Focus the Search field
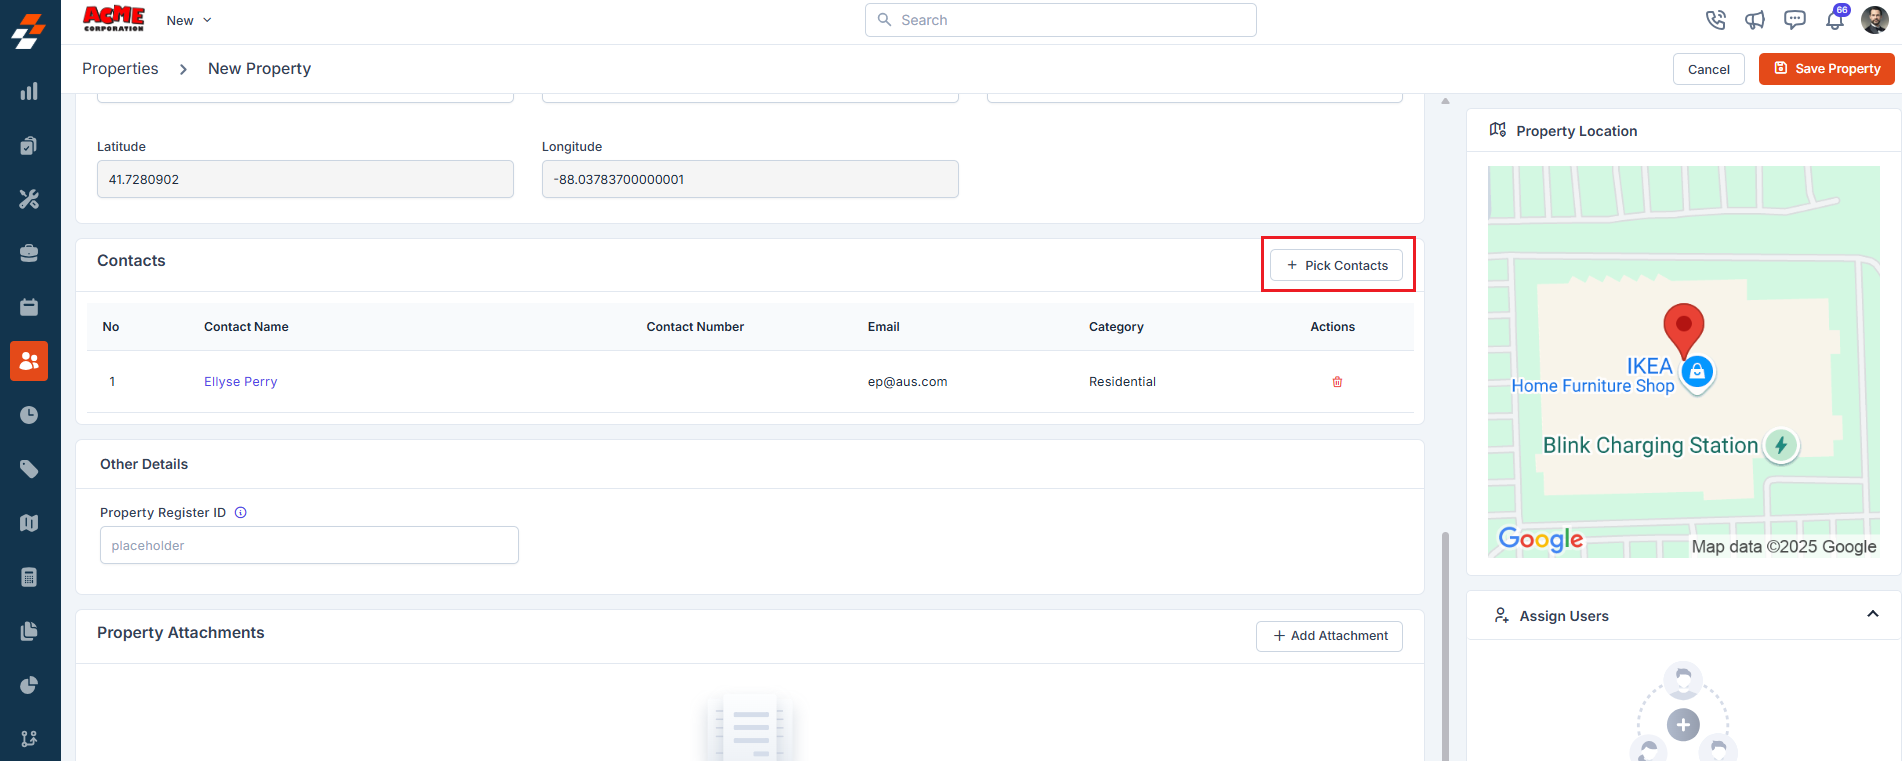The image size is (1902, 761). (1060, 20)
